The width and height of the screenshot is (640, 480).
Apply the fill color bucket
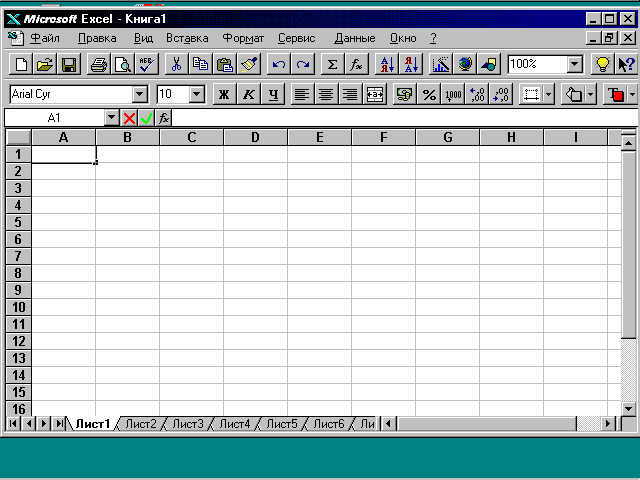click(x=573, y=95)
